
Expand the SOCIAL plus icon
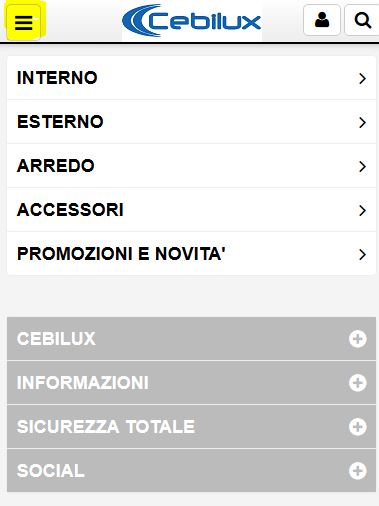coord(358,471)
